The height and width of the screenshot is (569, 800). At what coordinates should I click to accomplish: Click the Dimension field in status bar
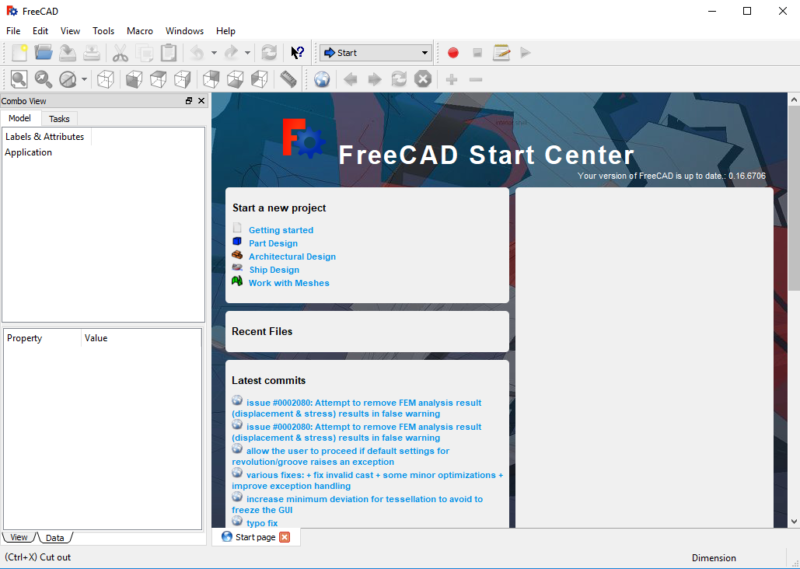pyautogui.click(x=714, y=558)
